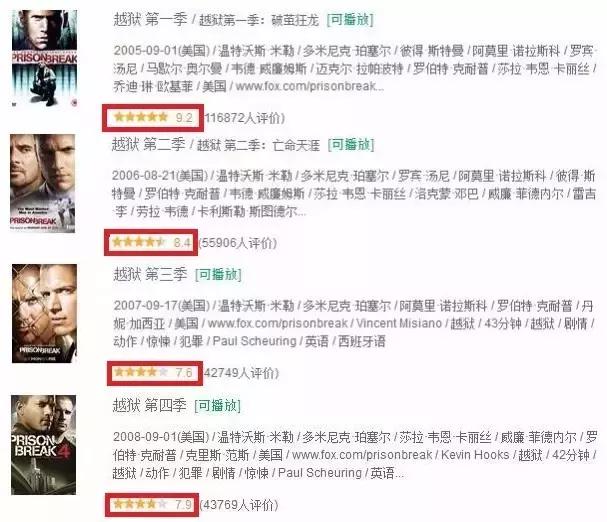
Task: Open the 43769人评价 reviews count
Action: 239,505
